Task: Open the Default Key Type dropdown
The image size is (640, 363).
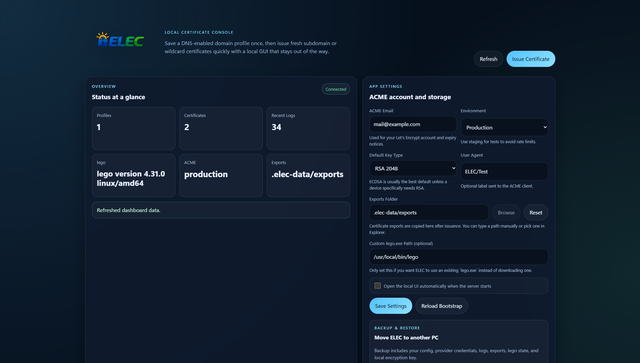Action: click(413, 168)
